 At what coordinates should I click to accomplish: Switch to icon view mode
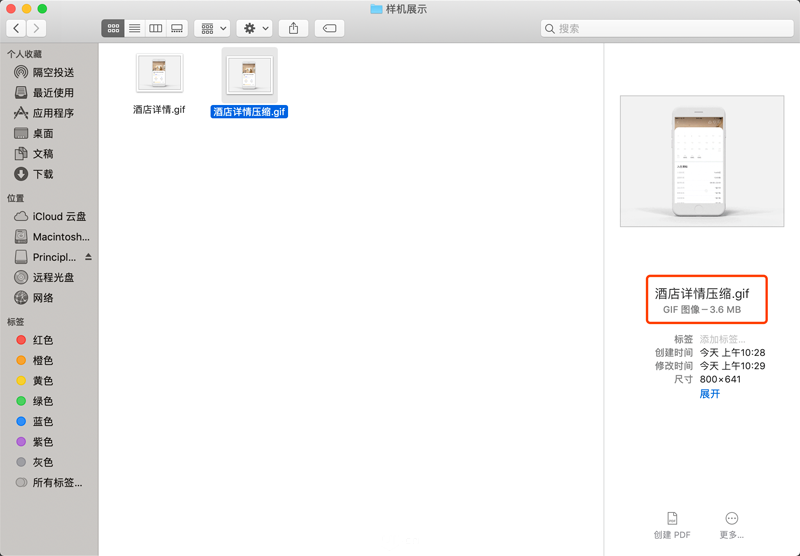(x=113, y=29)
